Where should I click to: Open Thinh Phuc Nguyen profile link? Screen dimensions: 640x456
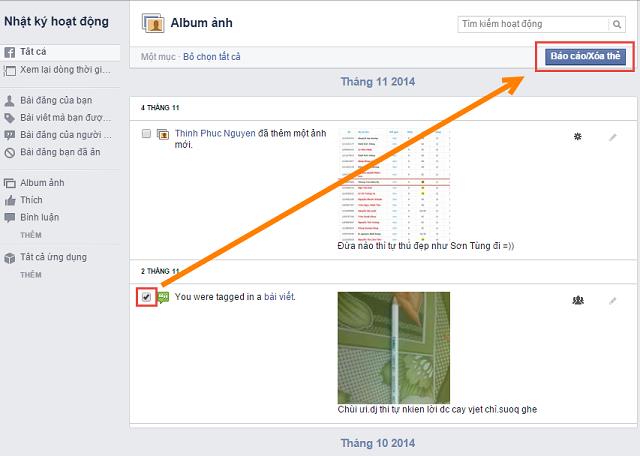pos(215,133)
